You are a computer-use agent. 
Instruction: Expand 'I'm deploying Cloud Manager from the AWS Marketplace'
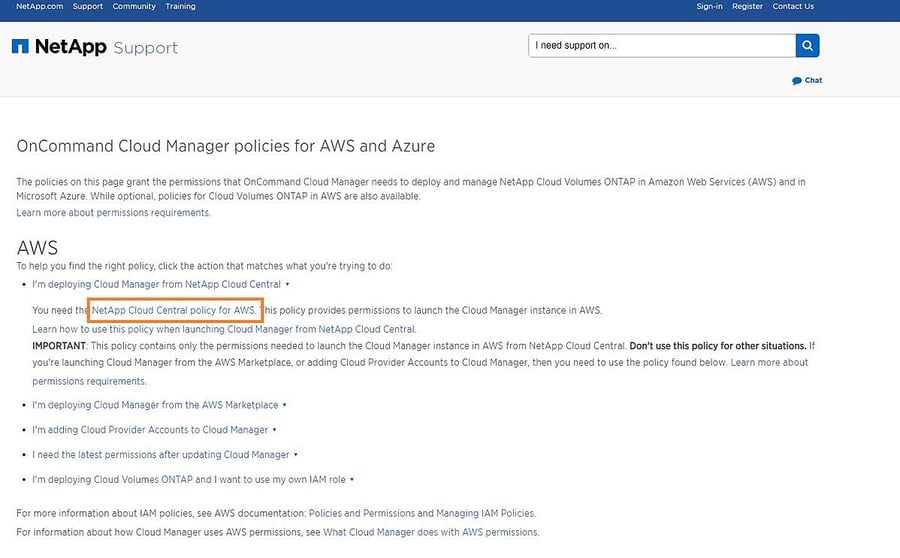click(159, 405)
